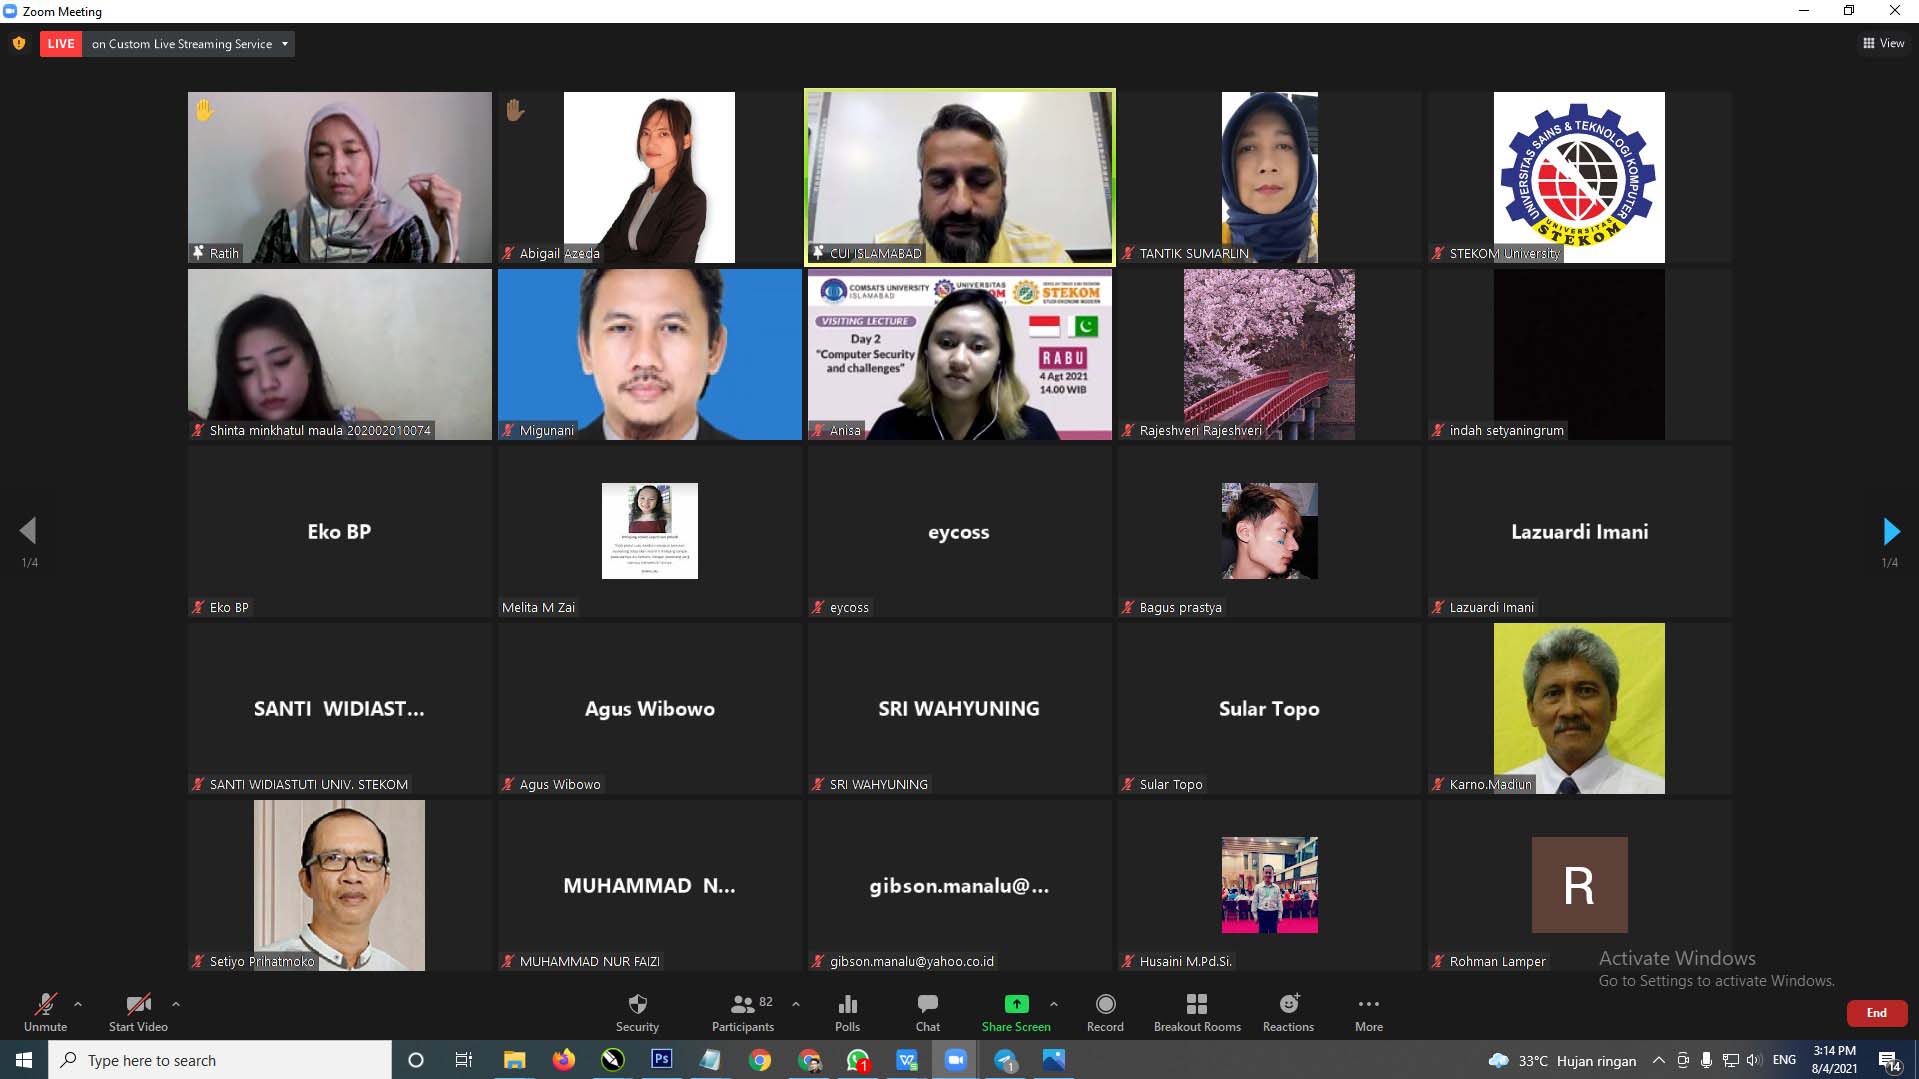The height and width of the screenshot is (1079, 1919).
Task: Open the Security shield menu
Action: (637, 1012)
